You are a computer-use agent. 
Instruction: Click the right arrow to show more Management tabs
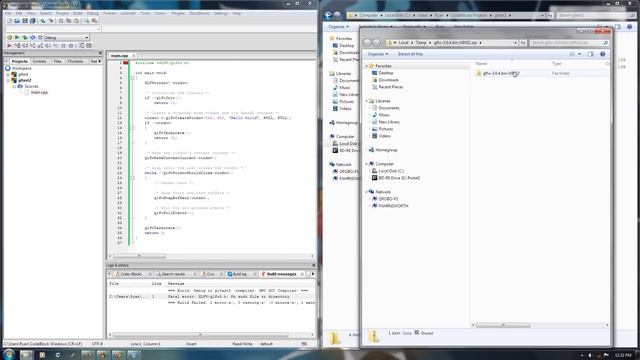coord(100,61)
